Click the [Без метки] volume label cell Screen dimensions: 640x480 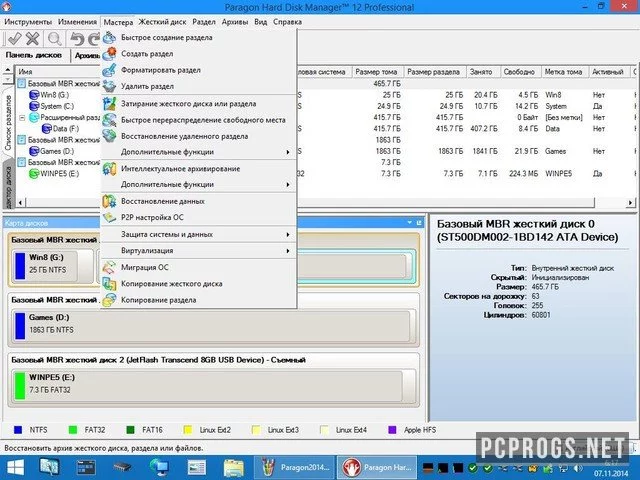point(564,118)
